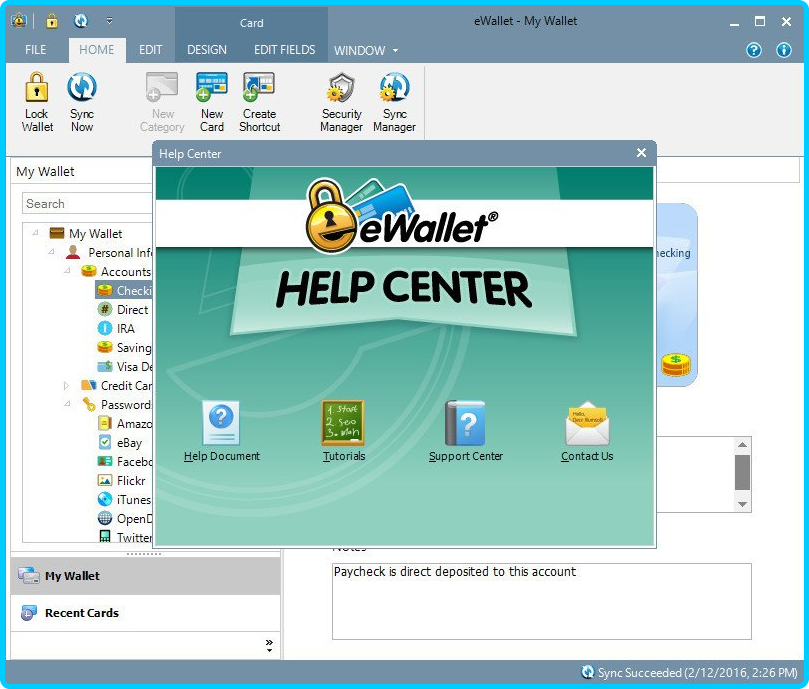This screenshot has height=689, width=809.
Task: Follow the Contact Us link
Action: (x=587, y=456)
